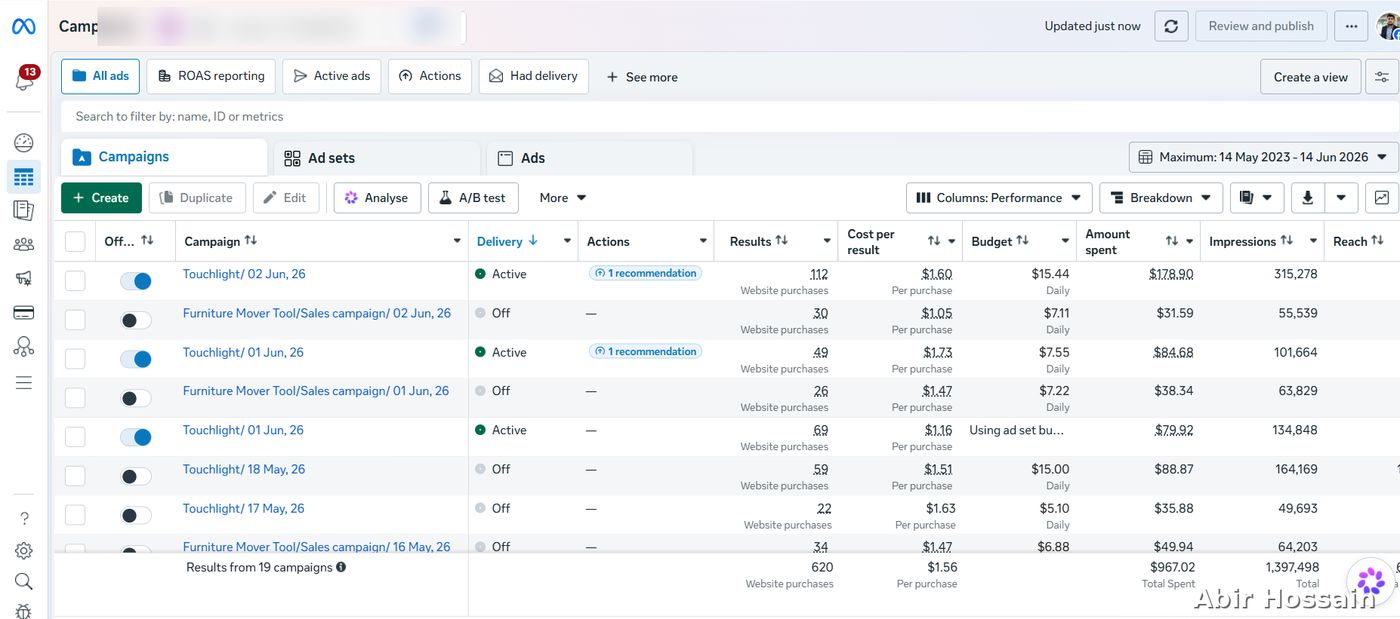Image resolution: width=1400 pixels, height=619 pixels.
Task: Tick checkbox for Furniture Mover Tool 02 Jun, 26
Action: pos(75,320)
